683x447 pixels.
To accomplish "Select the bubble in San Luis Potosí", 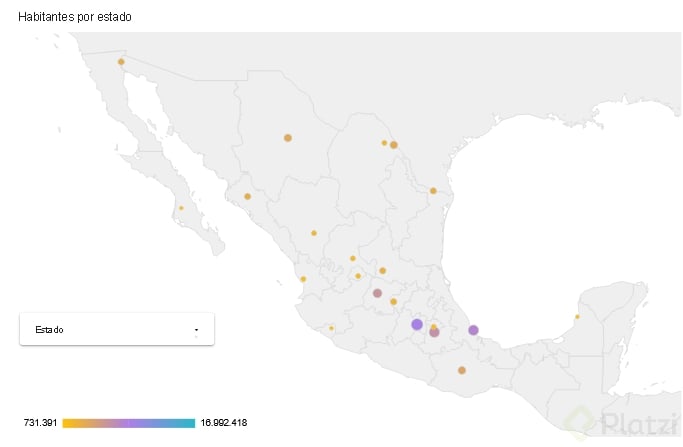I will [382, 271].
